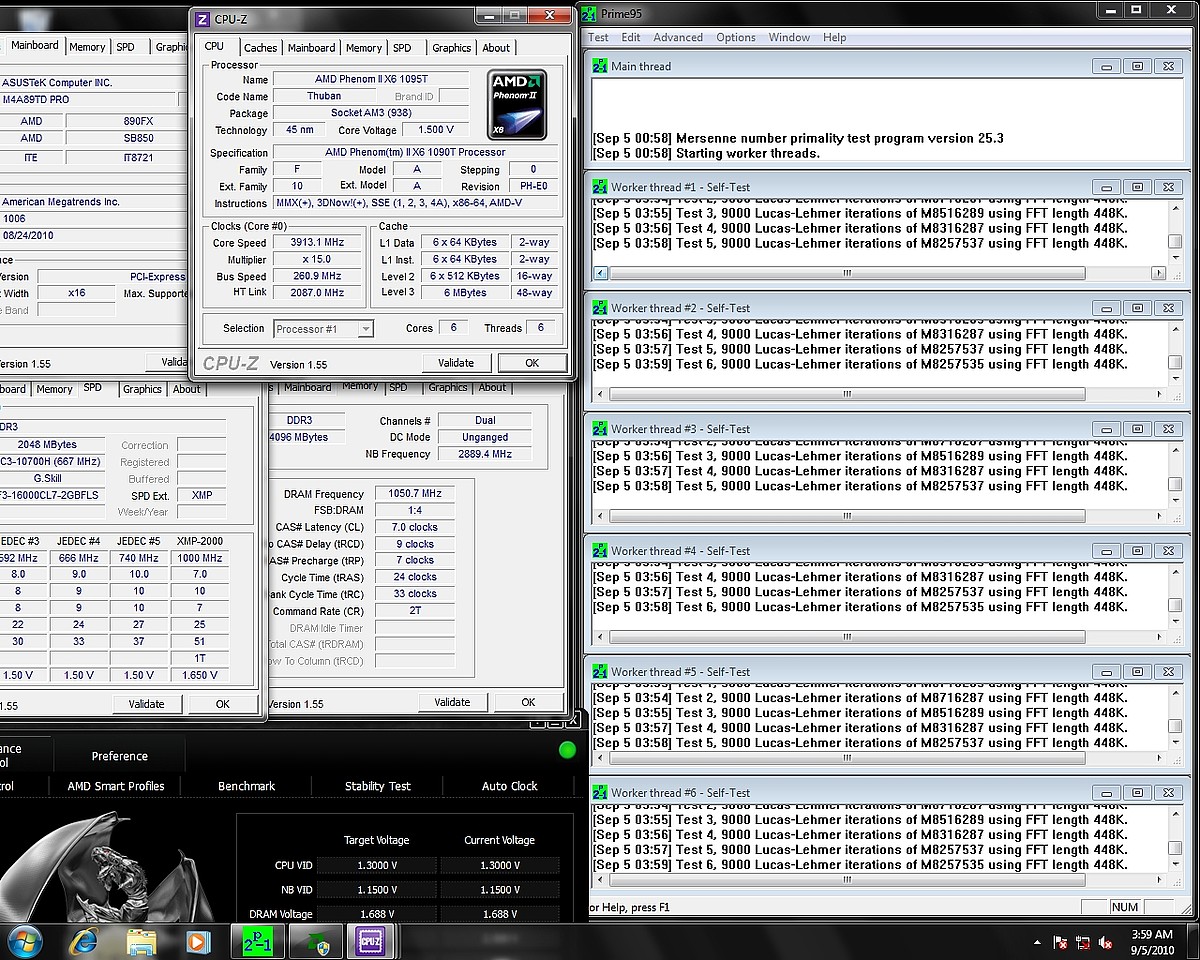Click the DRAM Frequency value 1050.7 MHz
This screenshot has height=960, width=1200.
coord(417,494)
